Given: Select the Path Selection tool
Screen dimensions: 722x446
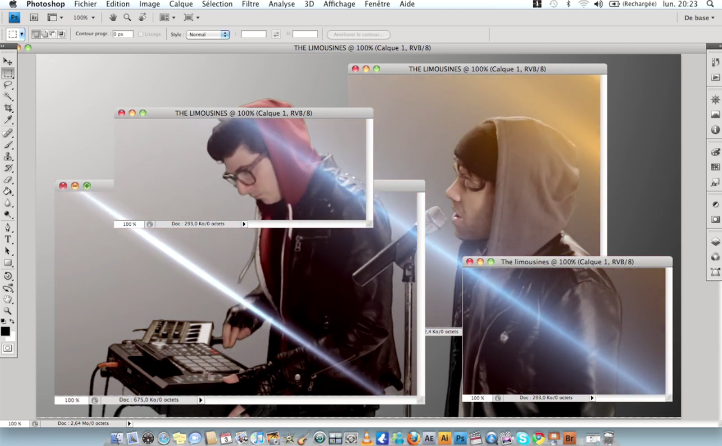Looking at the screenshot, I should click(8, 251).
